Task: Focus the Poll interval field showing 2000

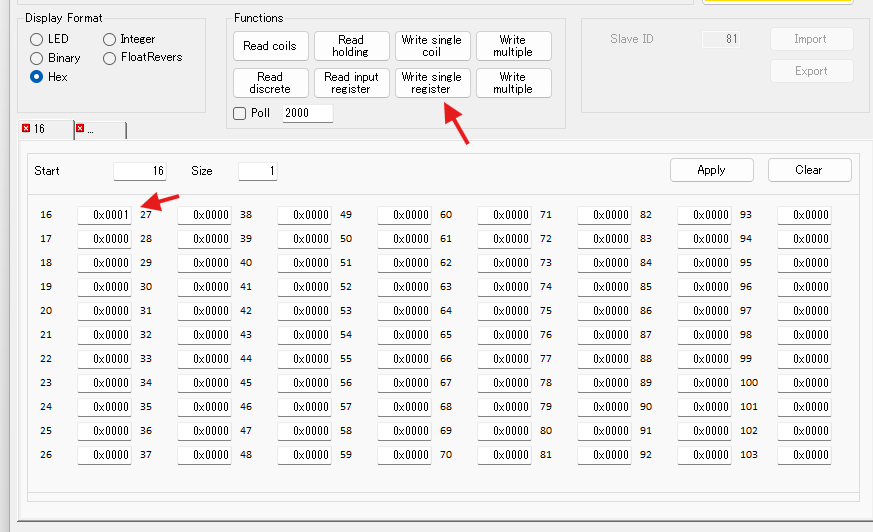Action: (307, 113)
